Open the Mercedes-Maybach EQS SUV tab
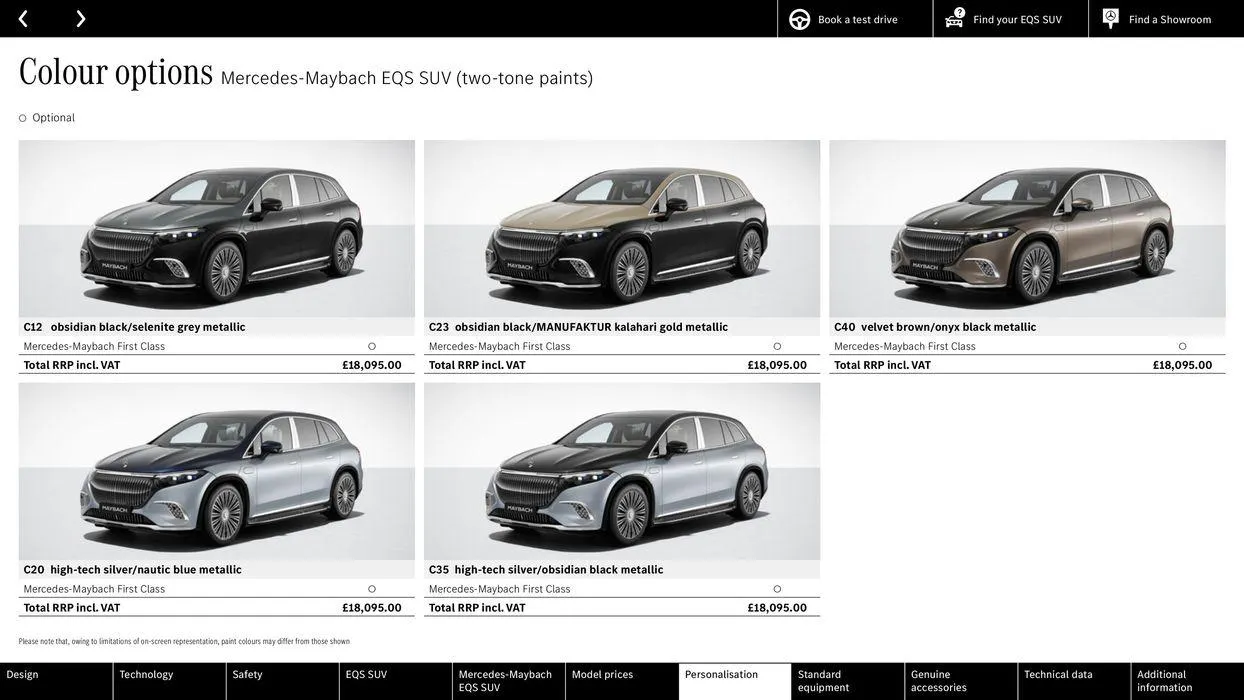This screenshot has width=1244, height=700. click(508, 681)
